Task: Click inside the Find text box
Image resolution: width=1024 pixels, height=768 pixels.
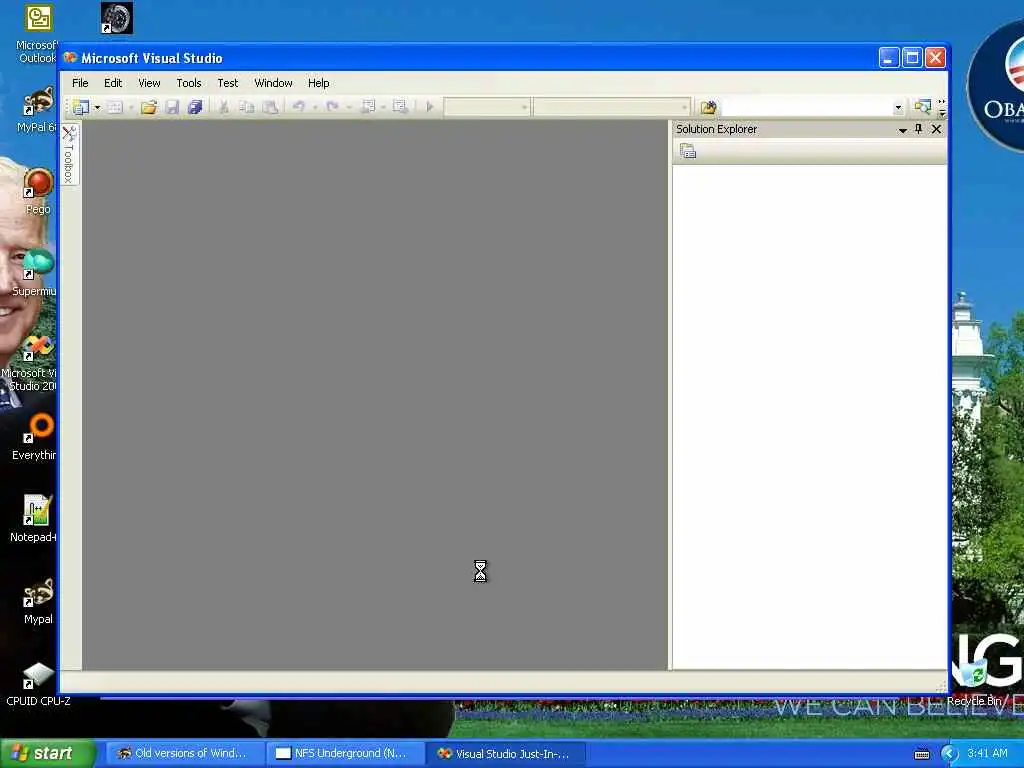Action: click(806, 107)
